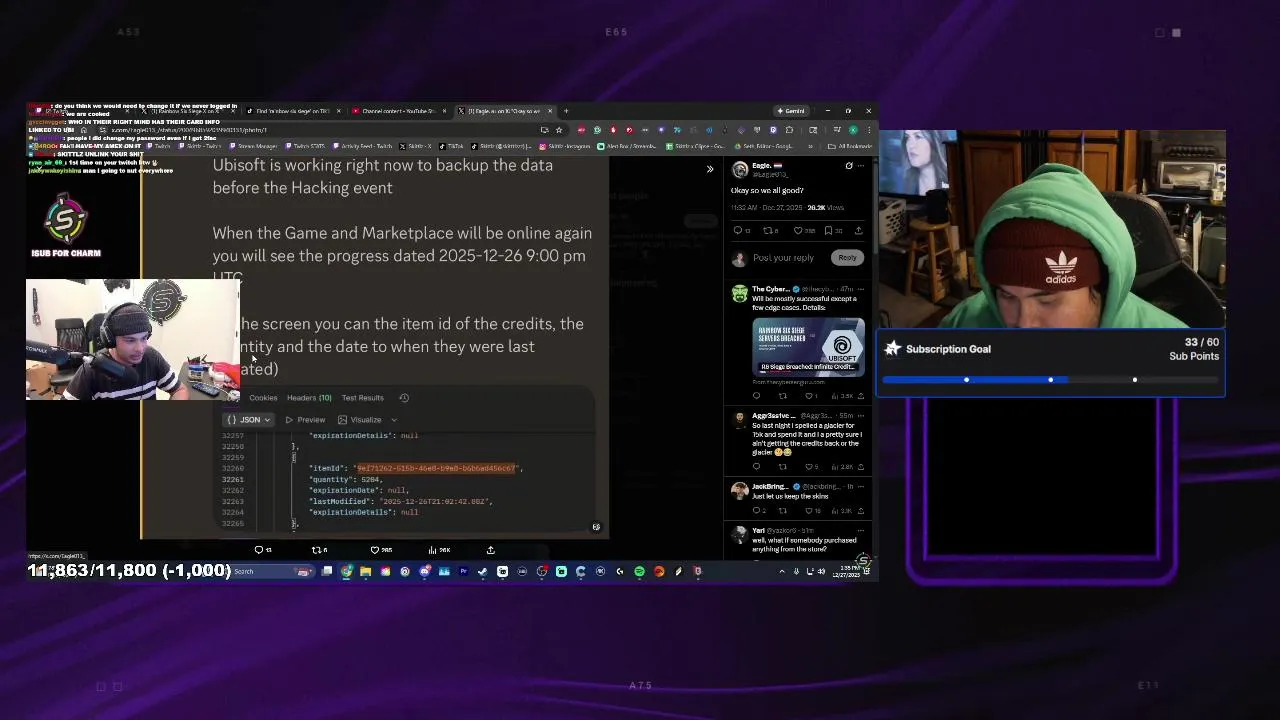Click the gray Reply button
The image size is (1280, 720).
pyautogui.click(x=847, y=258)
